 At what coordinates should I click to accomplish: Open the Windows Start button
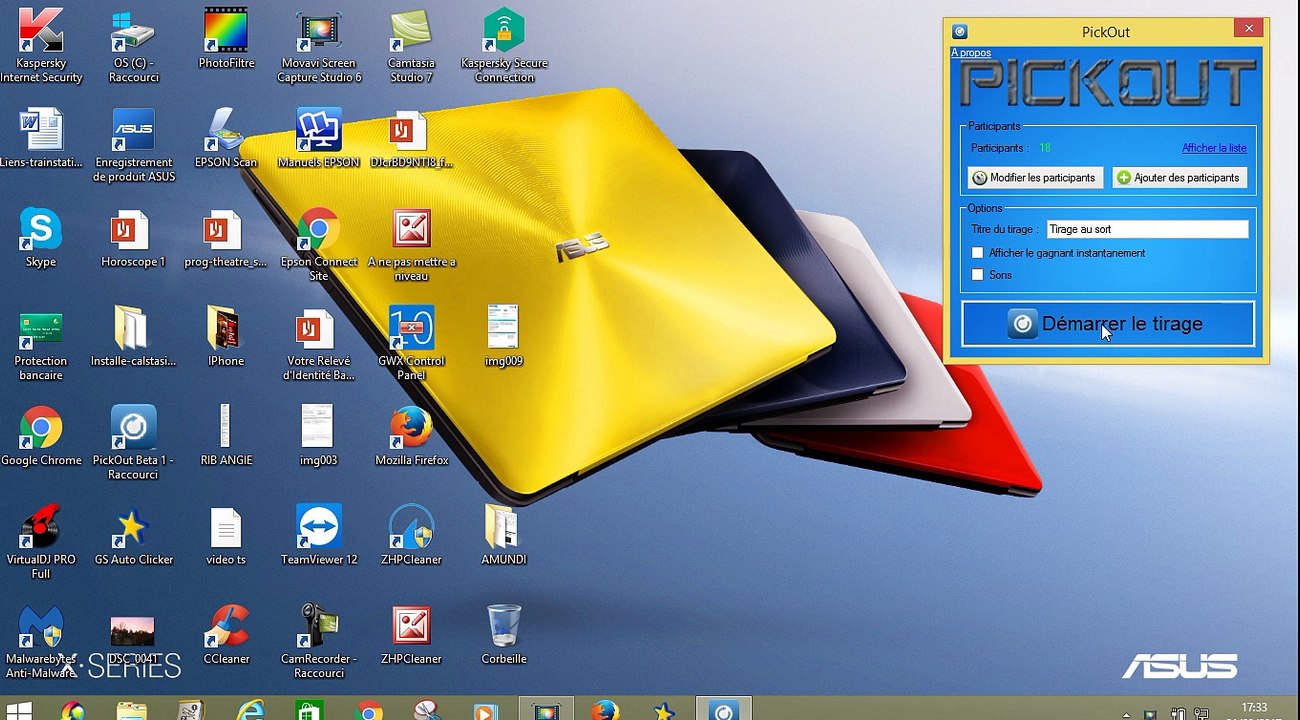pos(19,711)
